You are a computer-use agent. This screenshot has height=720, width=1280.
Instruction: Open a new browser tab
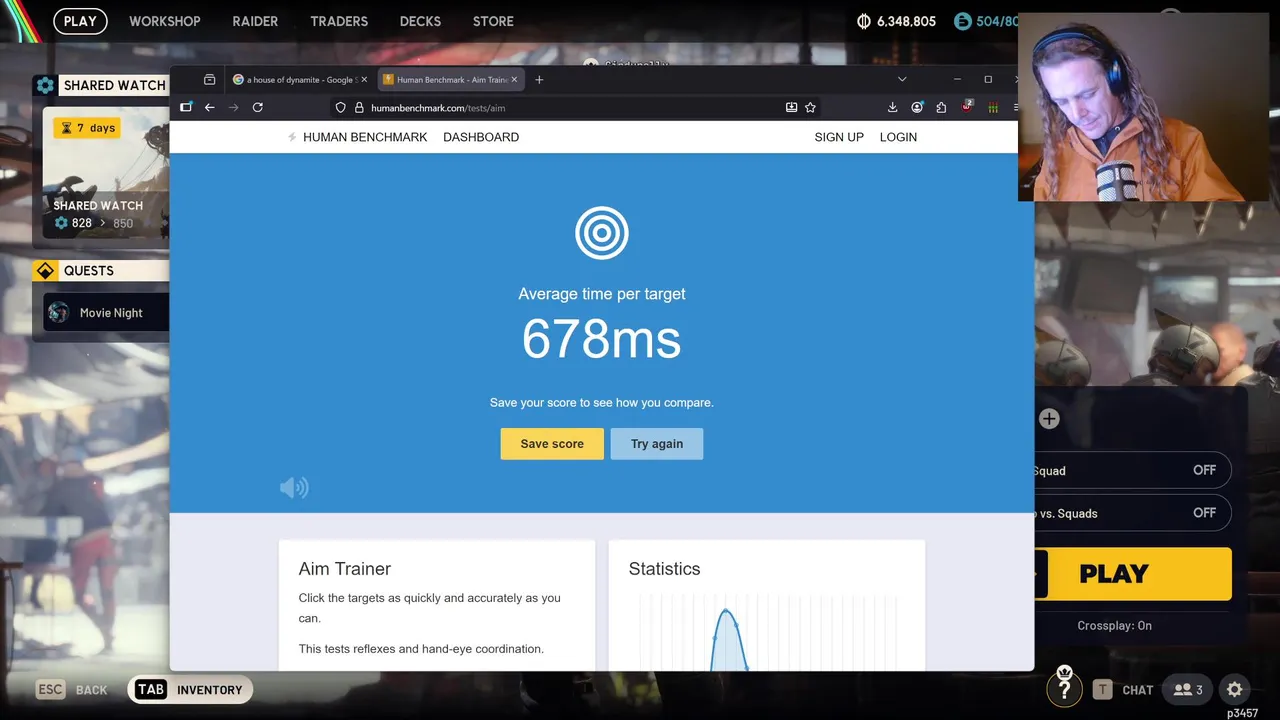539,80
